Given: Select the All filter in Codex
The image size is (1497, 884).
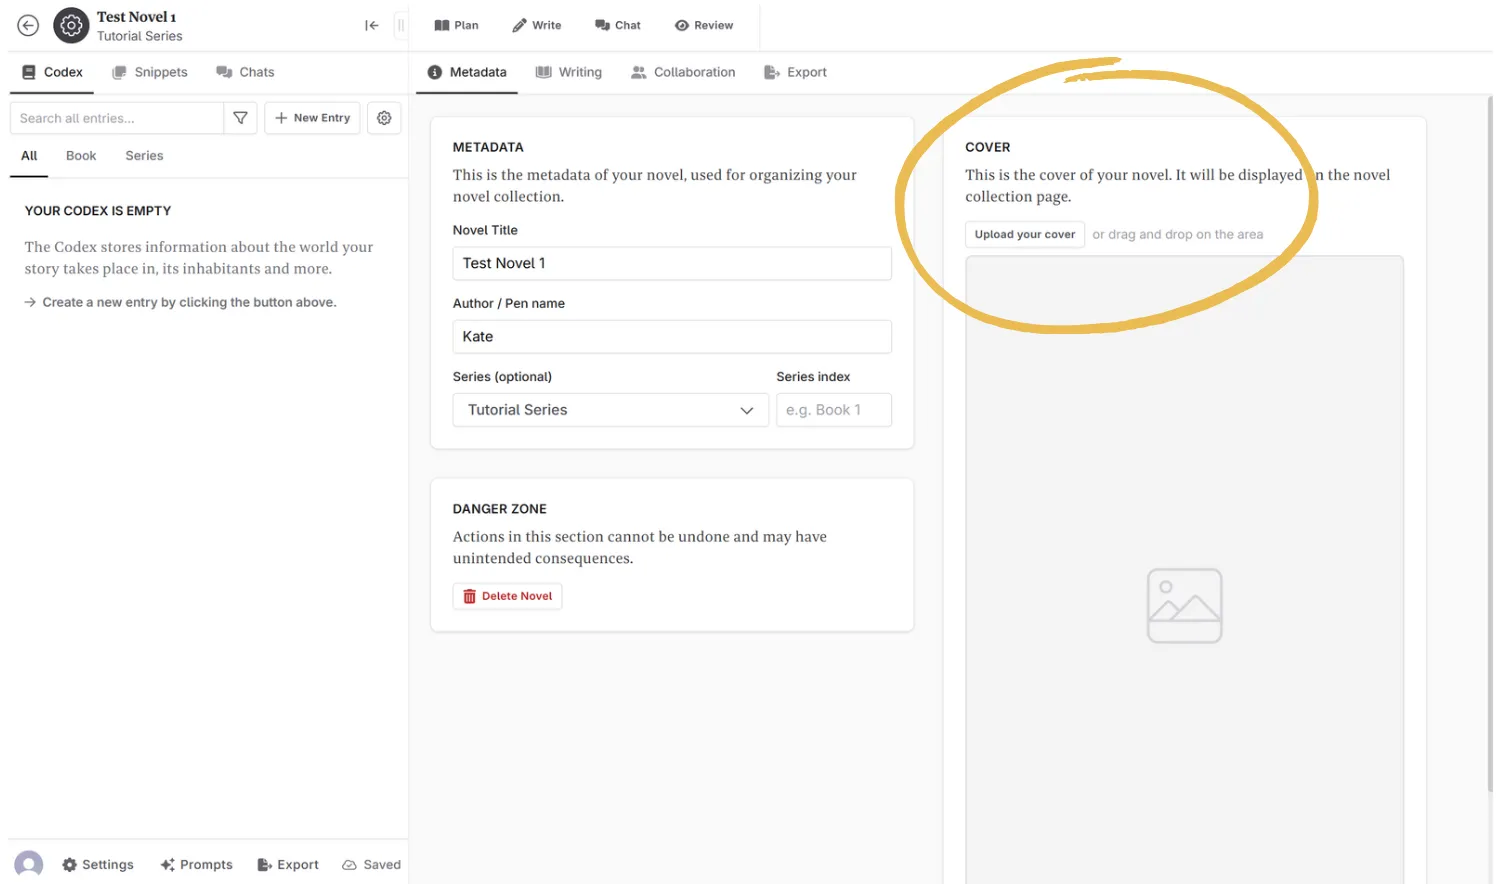Looking at the screenshot, I should 28,155.
